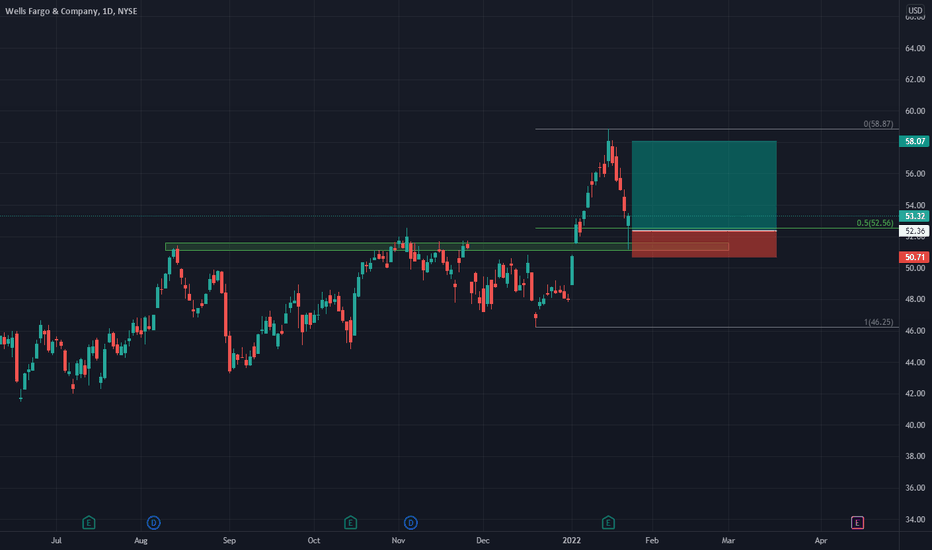Image resolution: width=932 pixels, height=550 pixels.
Task: Click the 38.00 price axis tick
Action: 915,456
